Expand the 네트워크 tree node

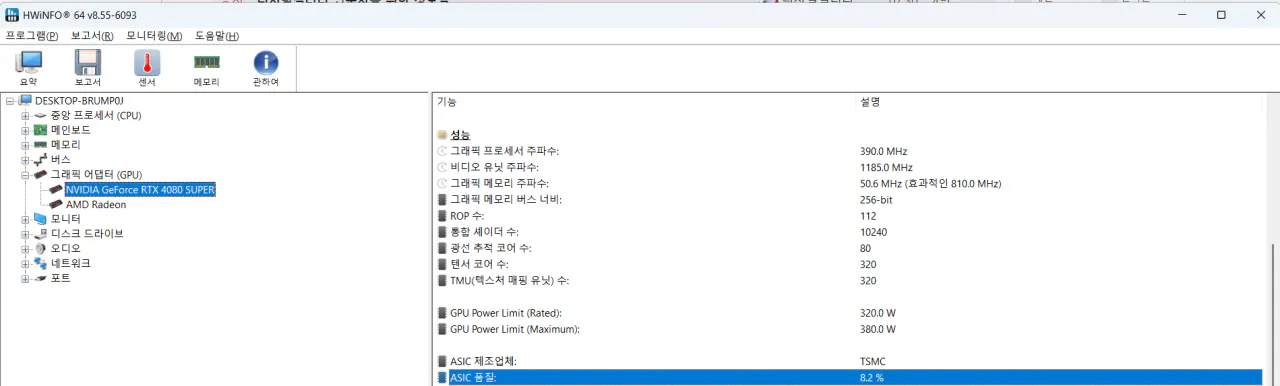pos(25,263)
